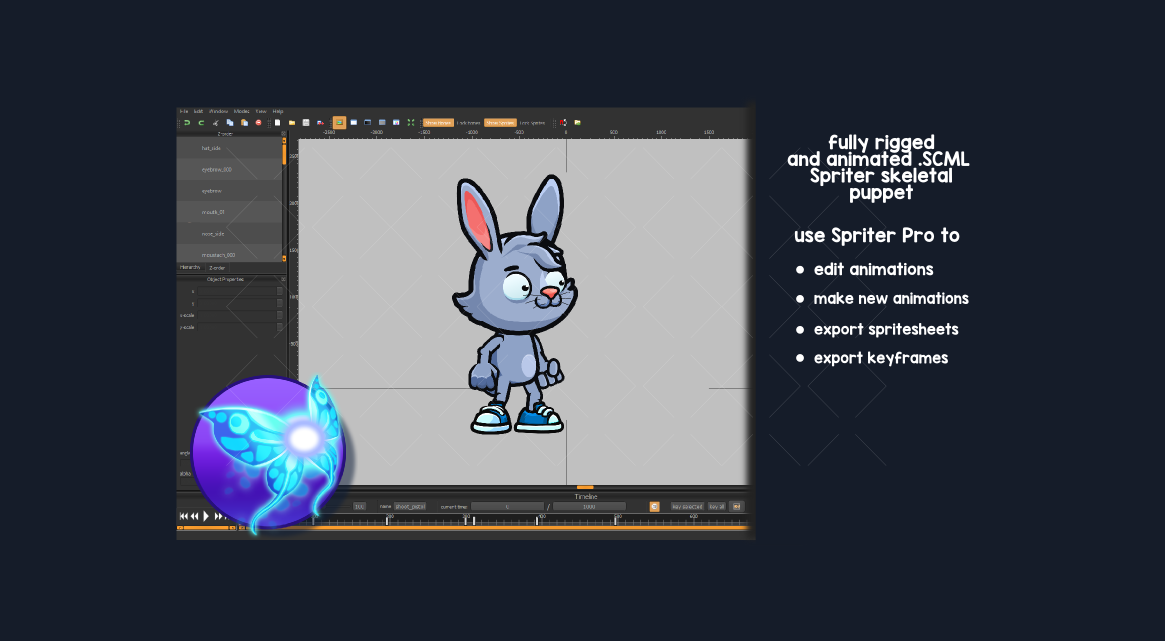Click the red Delete circle icon

coord(259,123)
